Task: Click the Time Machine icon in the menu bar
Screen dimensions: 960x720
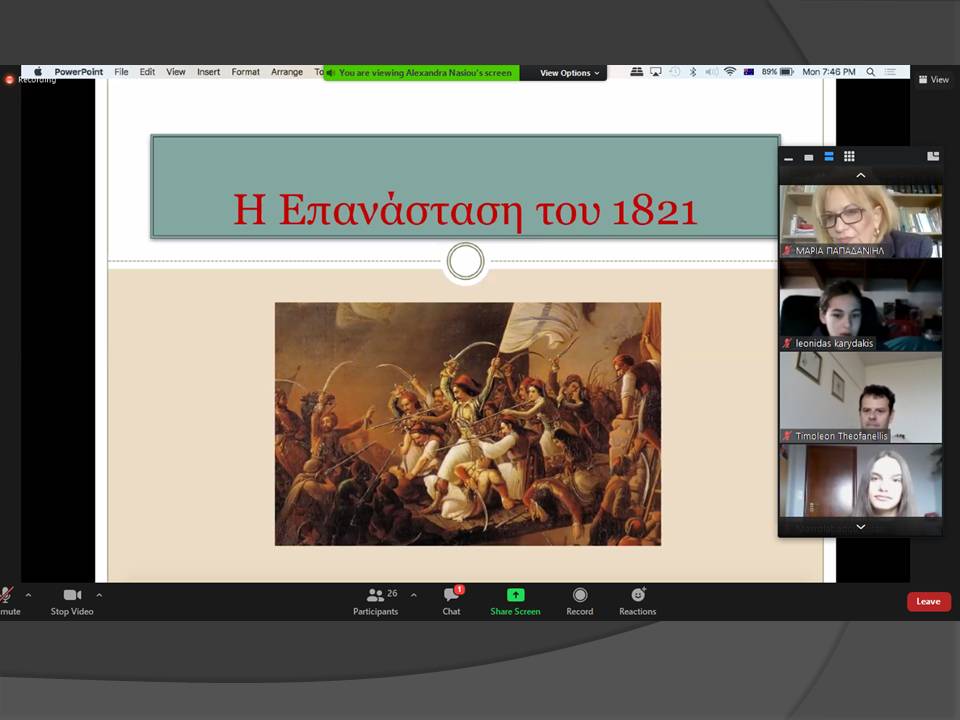Action: pos(674,72)
